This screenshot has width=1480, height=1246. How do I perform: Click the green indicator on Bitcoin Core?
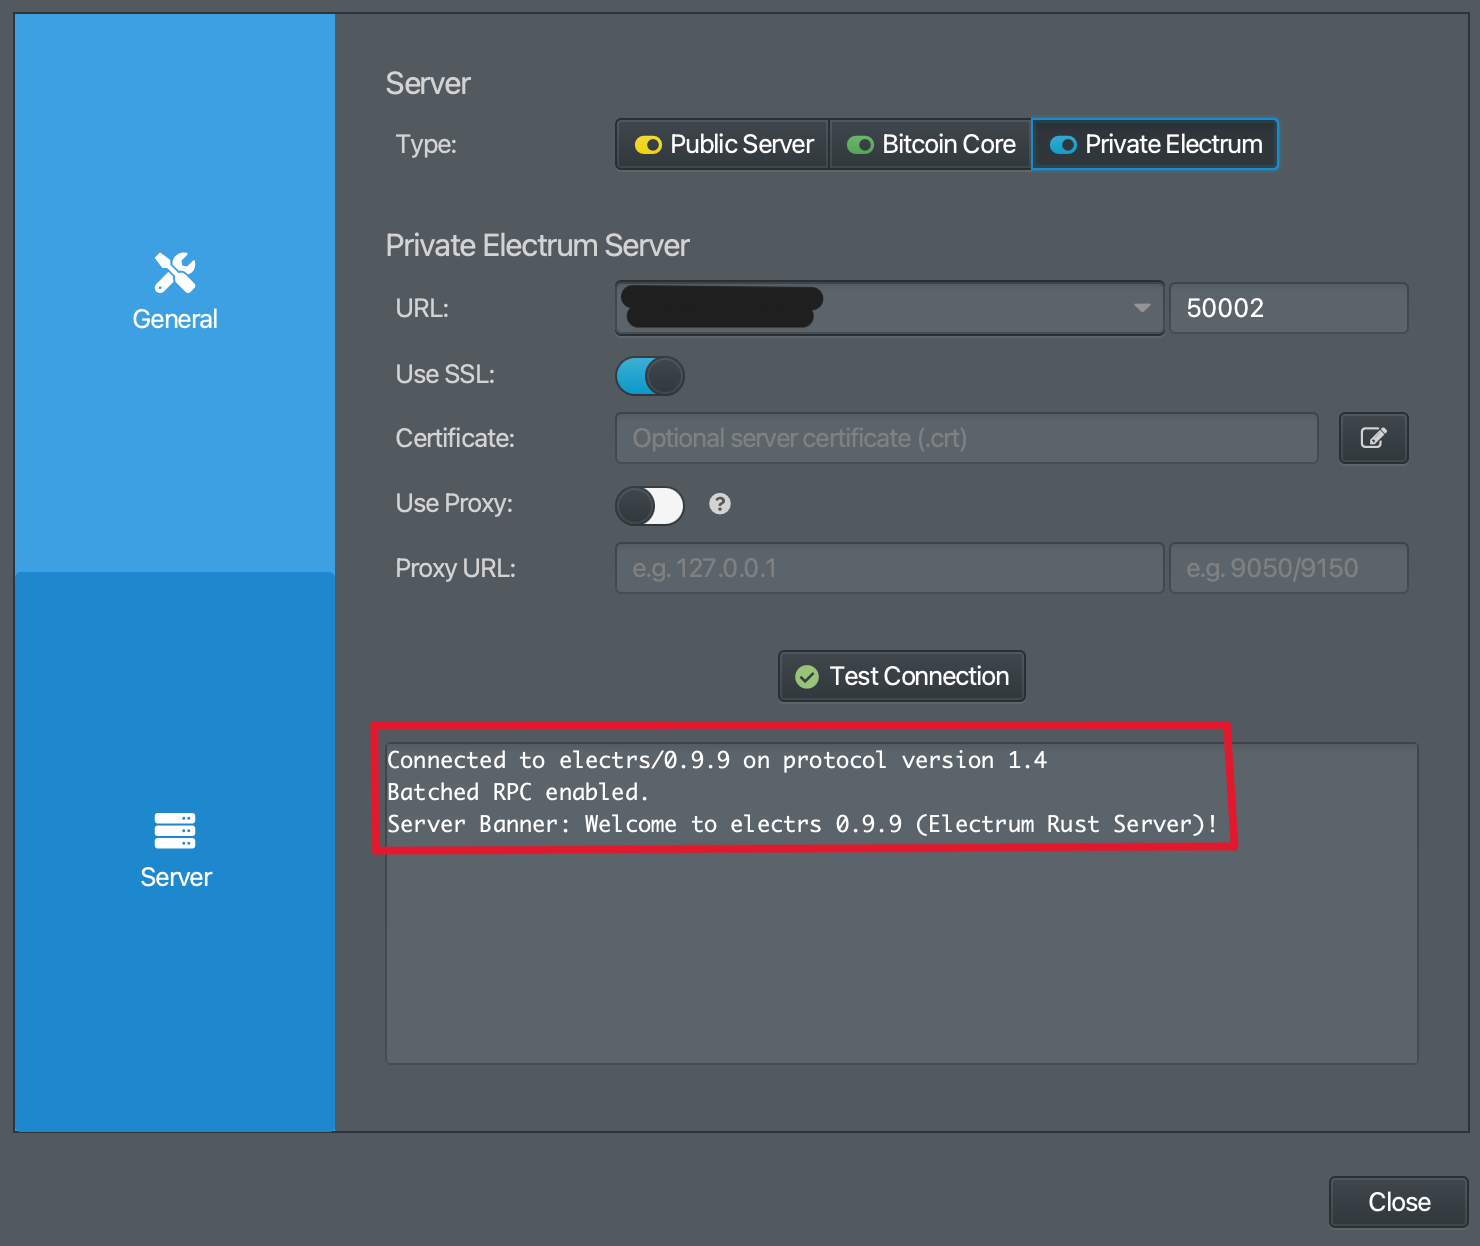tap(860, 144)
